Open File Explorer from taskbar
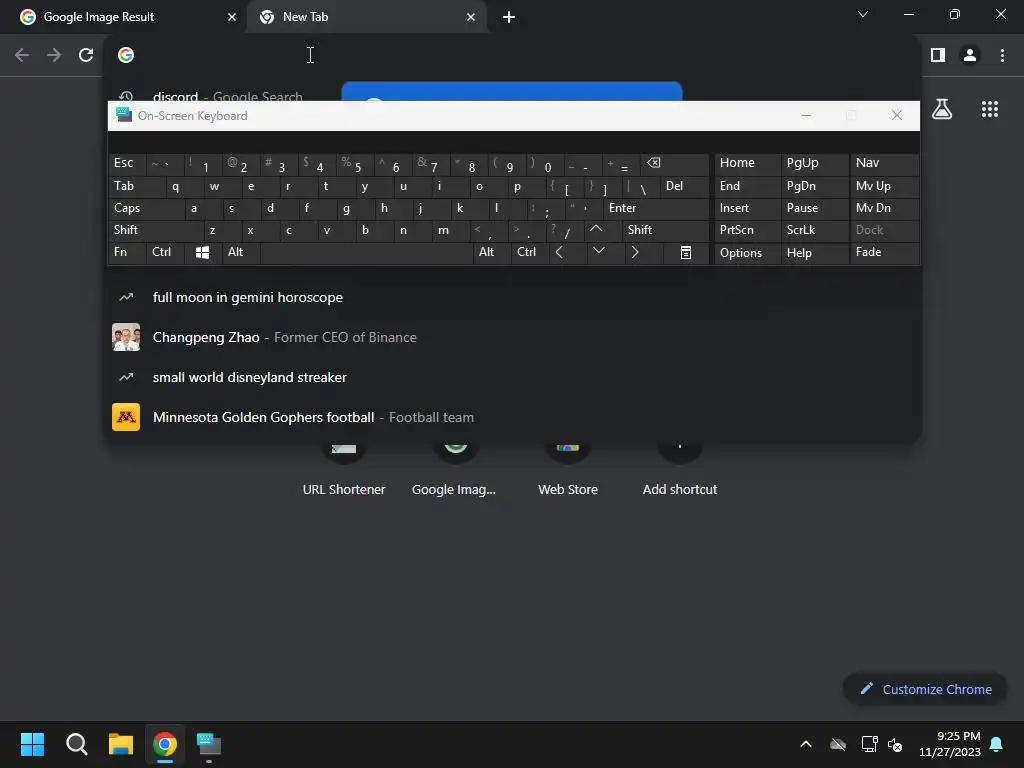 click(x=121, y=744)
